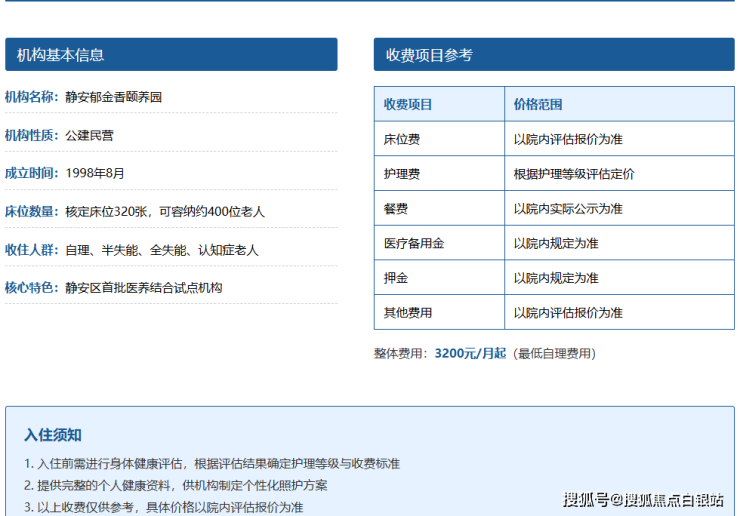Click the price cell in the 其他费用 row
The image size is (740, 516).
coord(620,313)
